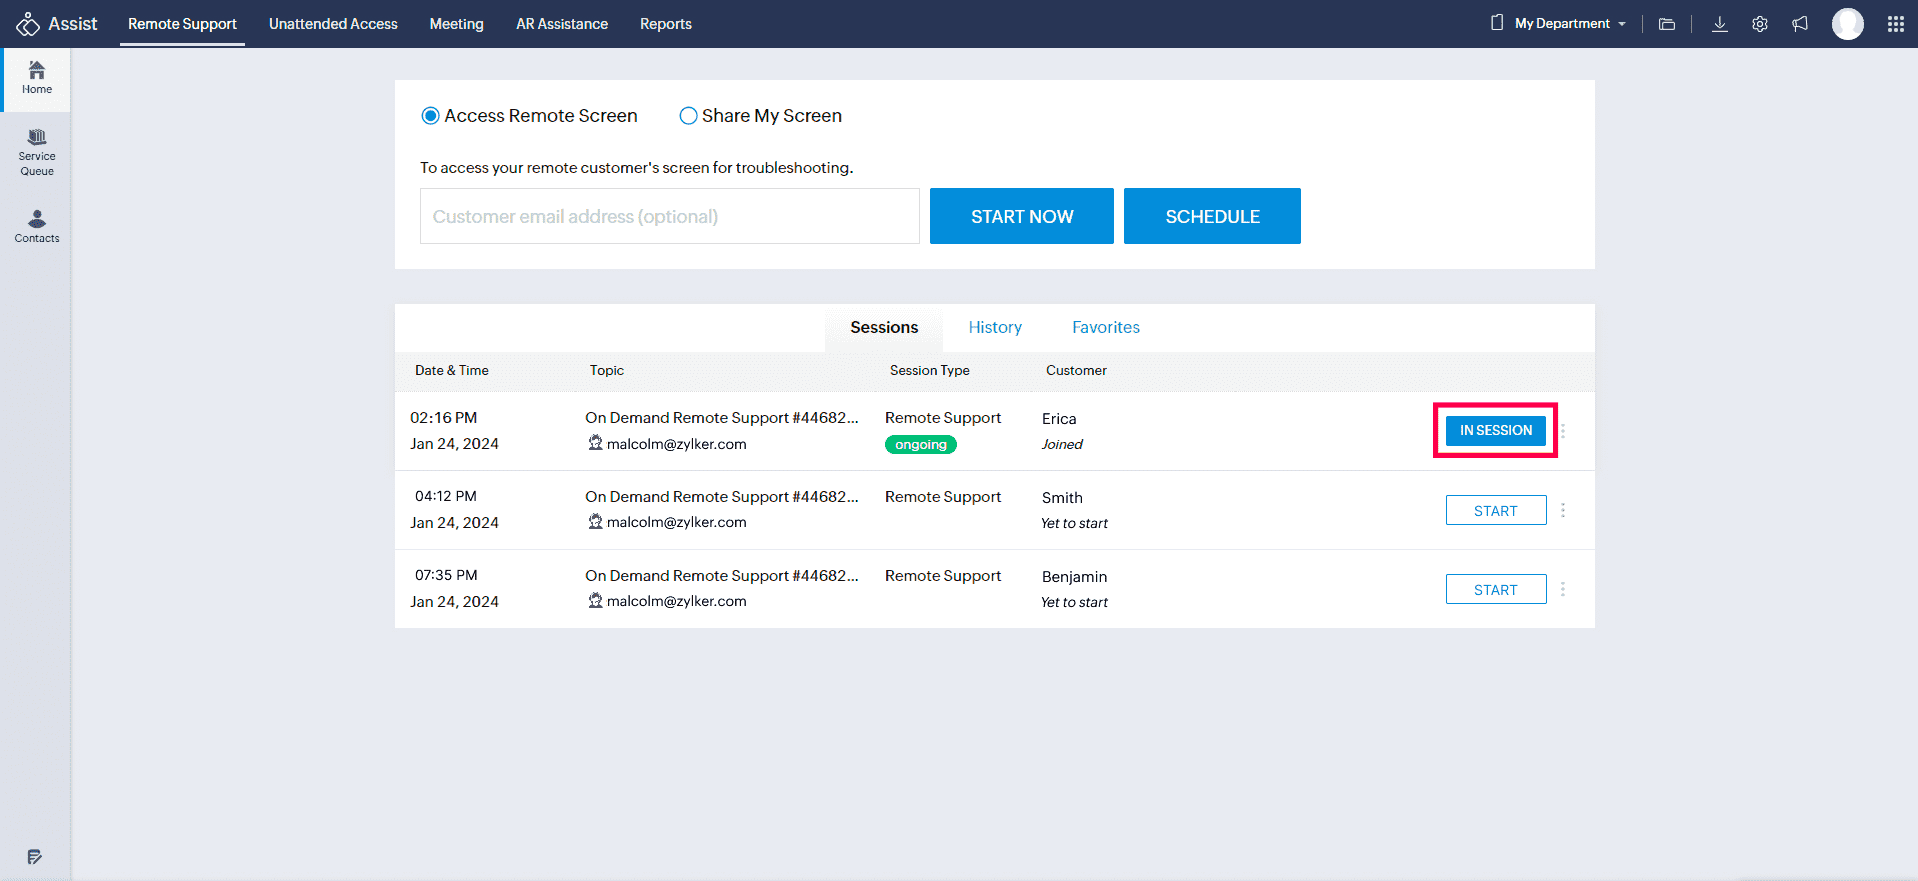Click topic of the 02:16 PM session
The height and width of the screenshot is (881, 1918).
722,418
